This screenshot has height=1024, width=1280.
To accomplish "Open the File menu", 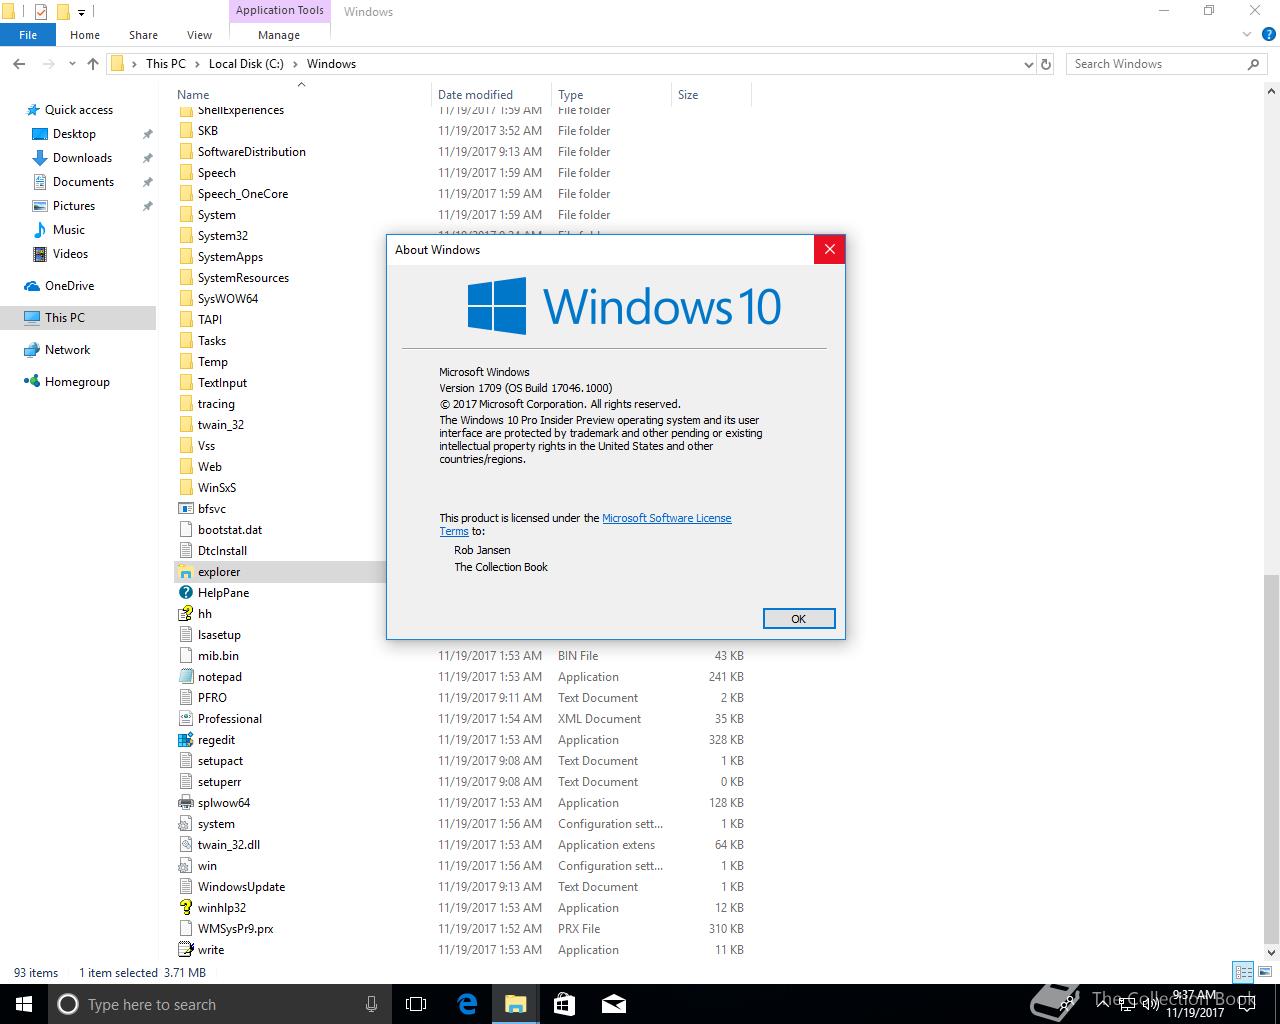I will 28,35.
